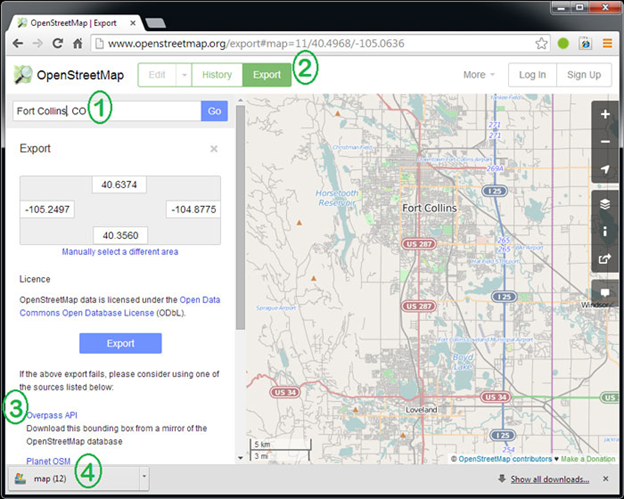Viewport: 624px width, 499px height.
Task: Add a map note via comment icon
Action: tap(605, 293)
